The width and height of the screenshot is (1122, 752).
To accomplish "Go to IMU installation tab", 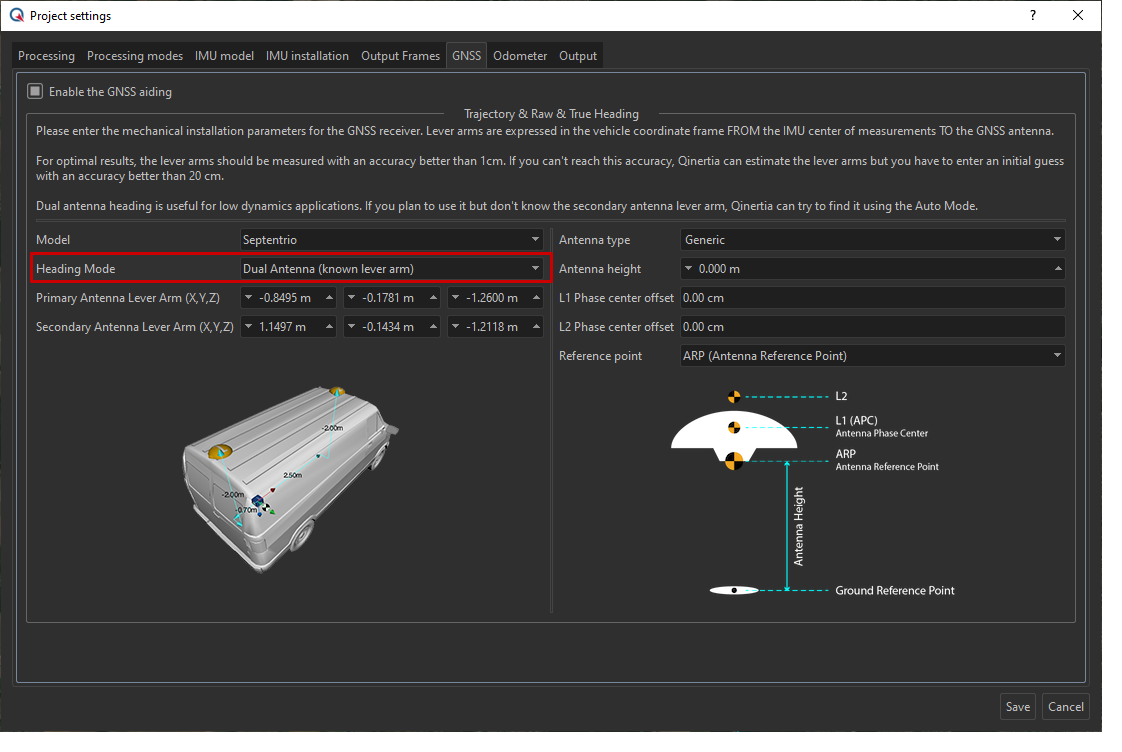I will click(307, 56).
